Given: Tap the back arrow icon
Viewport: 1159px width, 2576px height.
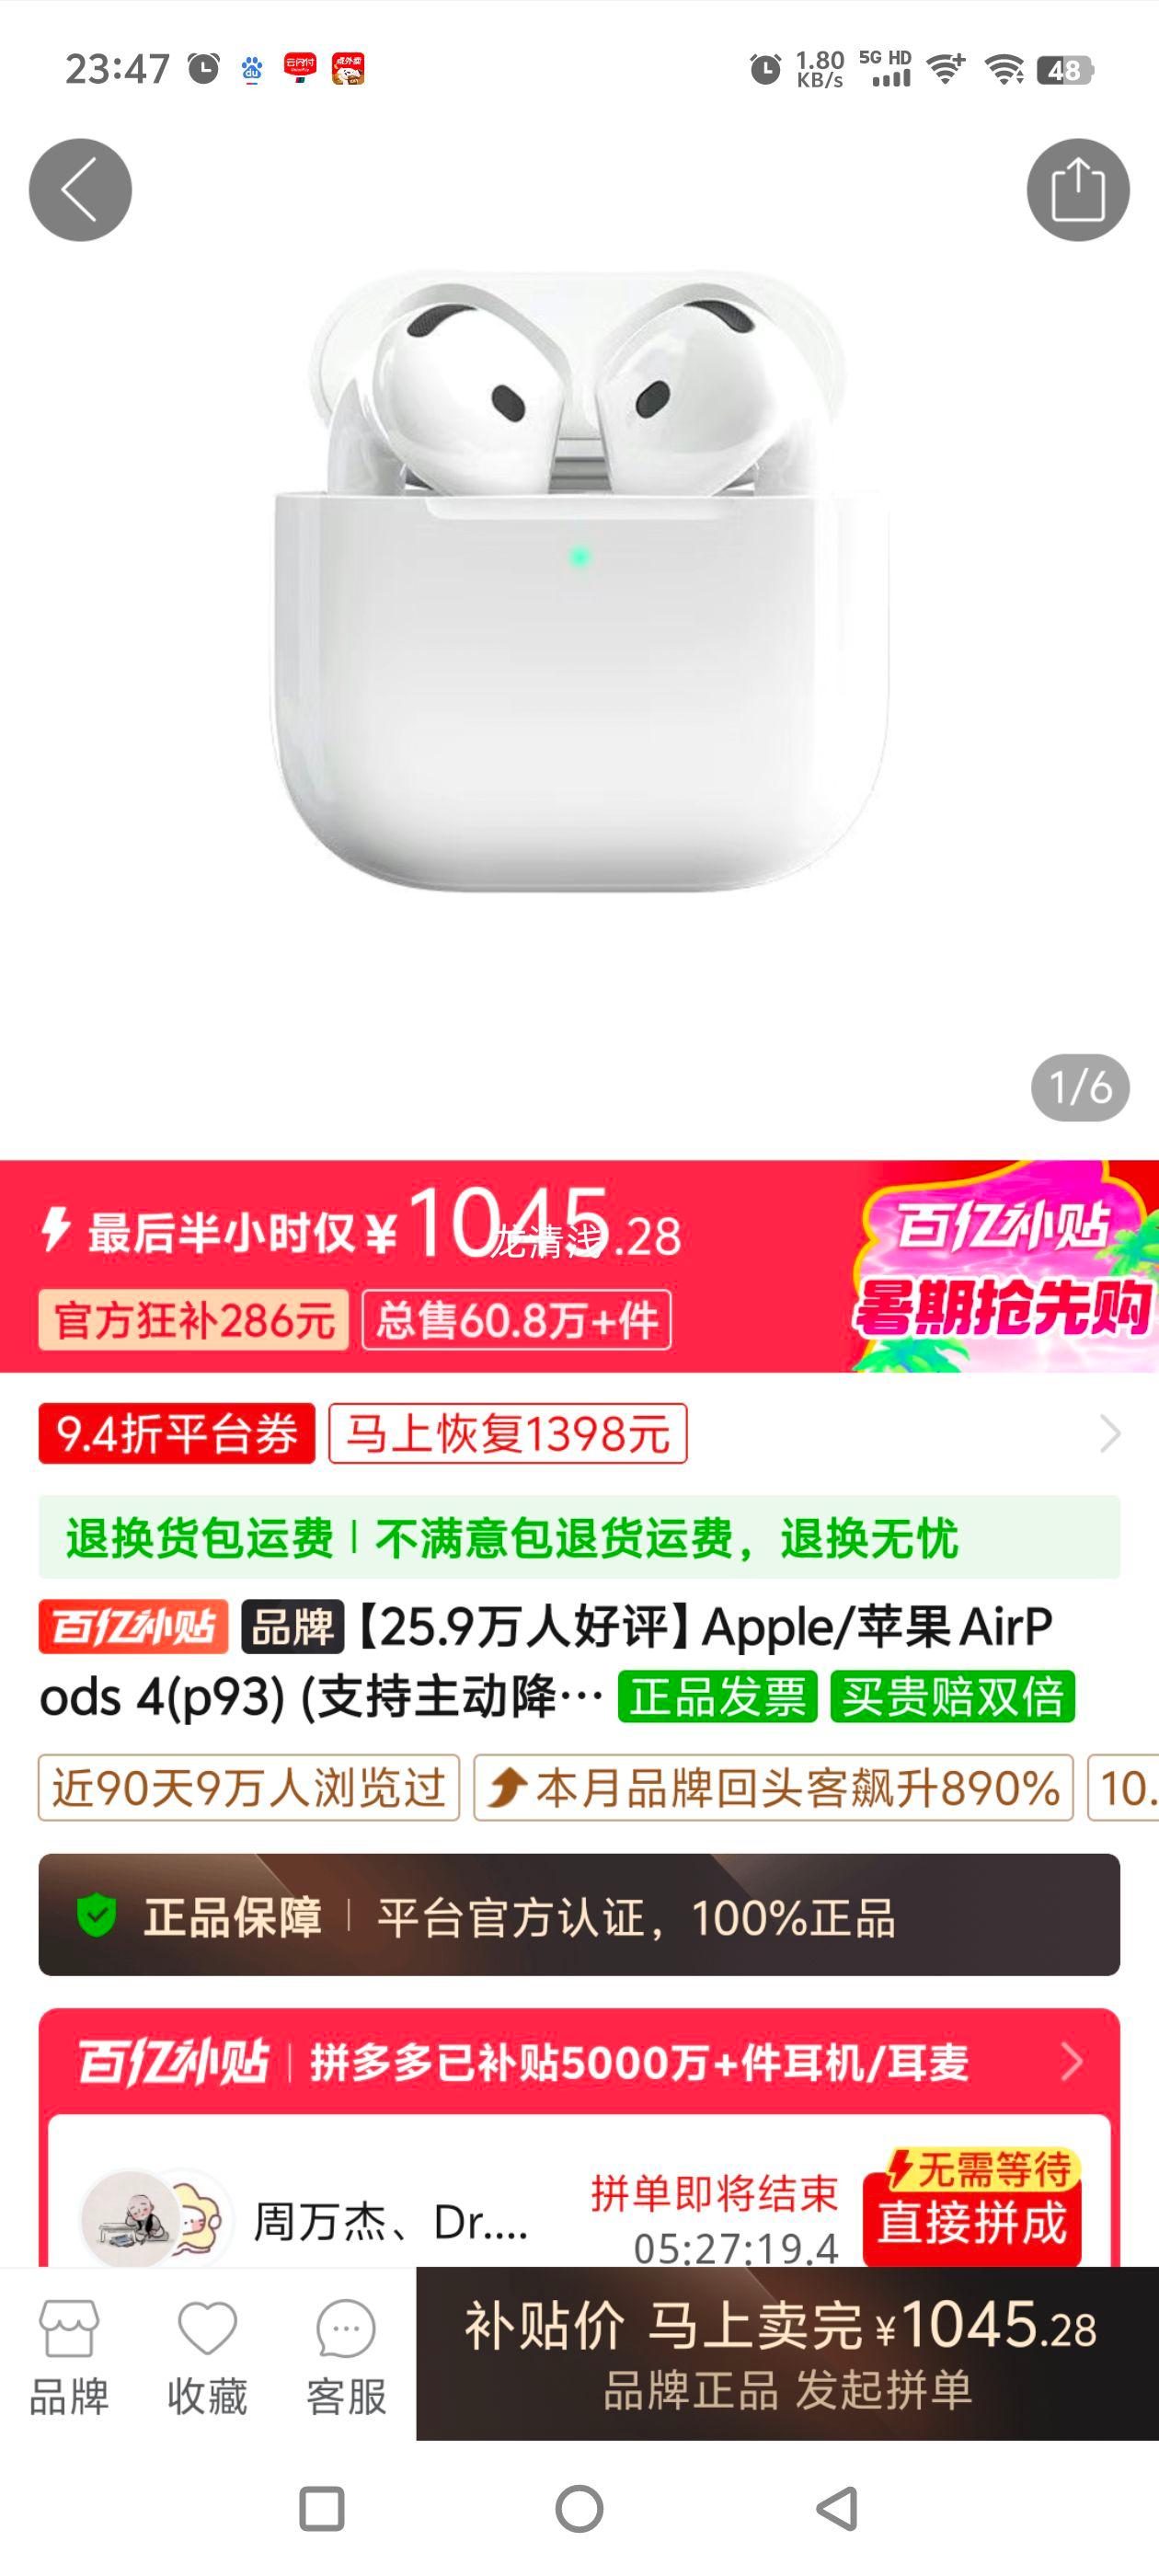Looking at the screenshot, I should click(x=80, y=190).
